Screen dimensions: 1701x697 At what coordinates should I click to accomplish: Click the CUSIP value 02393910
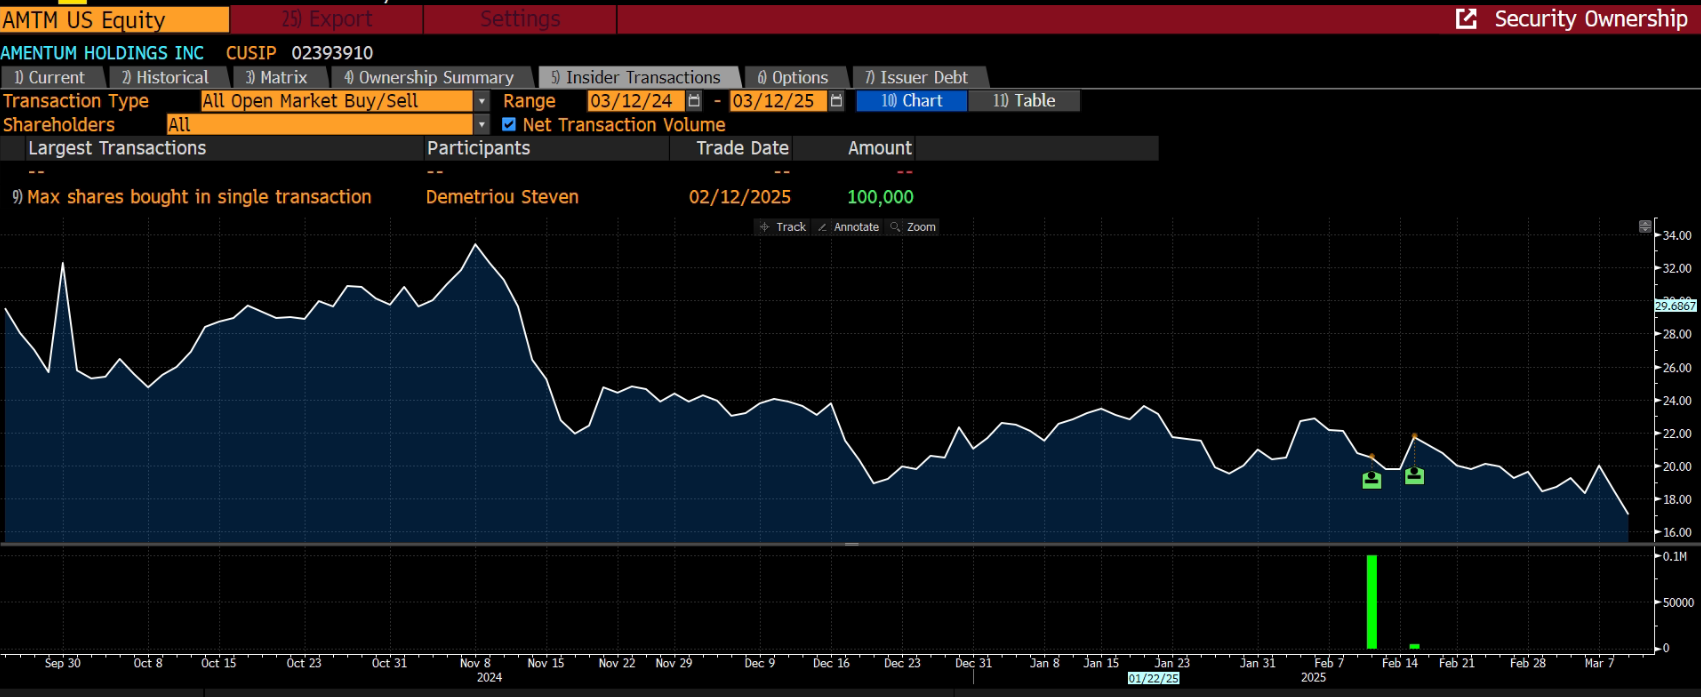[332, 53]
